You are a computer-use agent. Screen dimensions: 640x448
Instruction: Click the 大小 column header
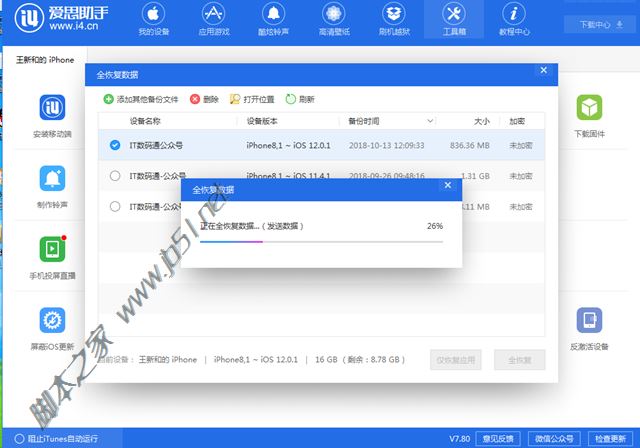tap(482, 121)
